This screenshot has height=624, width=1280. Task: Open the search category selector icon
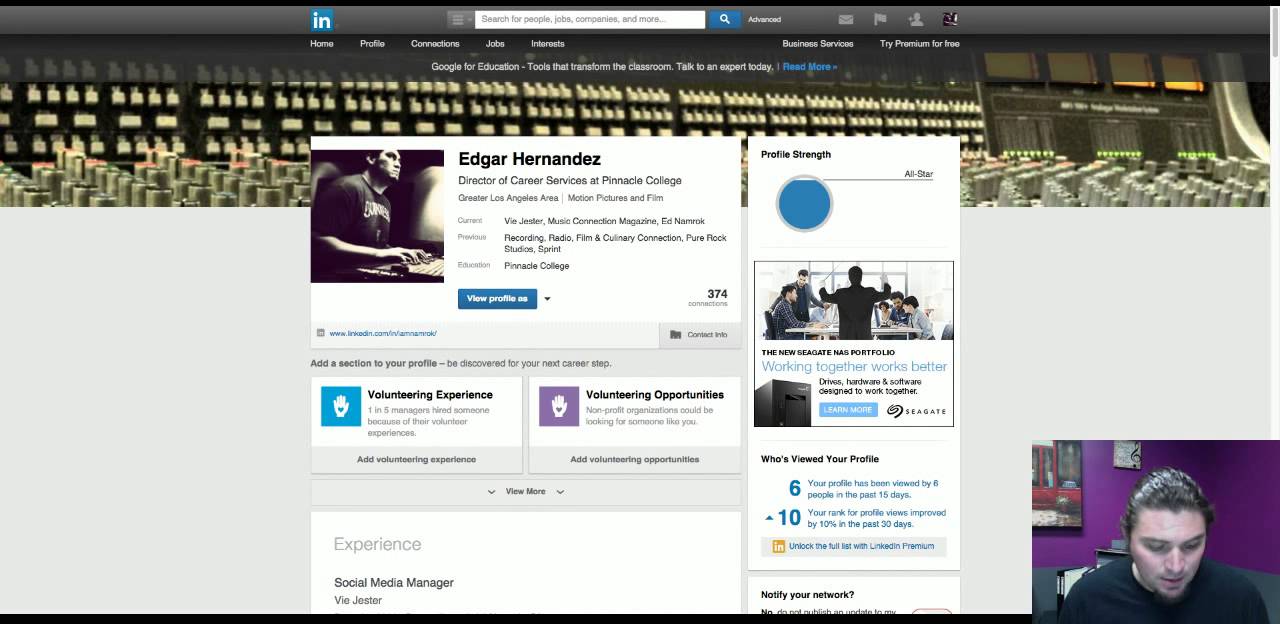point(460,19)
